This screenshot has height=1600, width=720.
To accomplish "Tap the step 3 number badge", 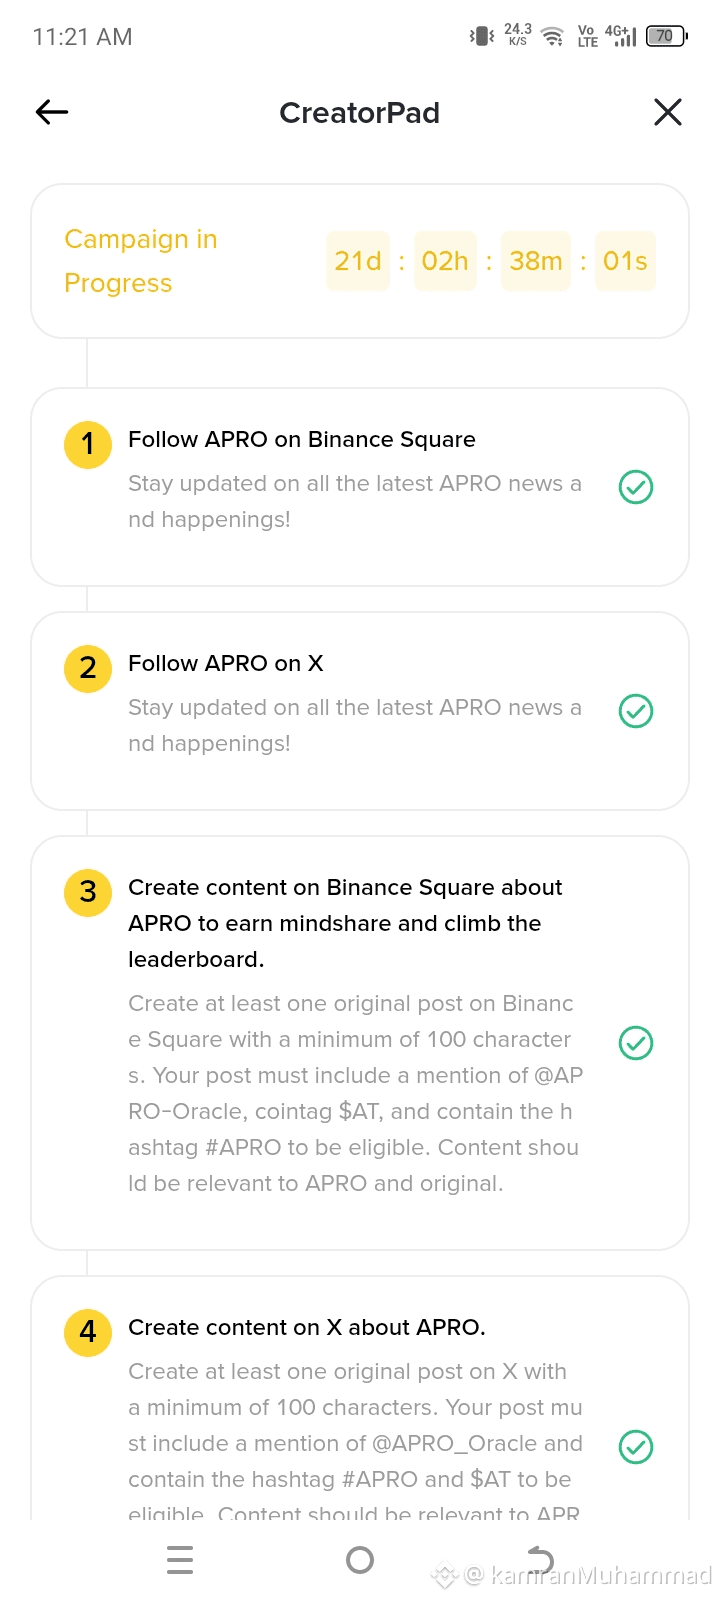I will click(x=88, y=892).
